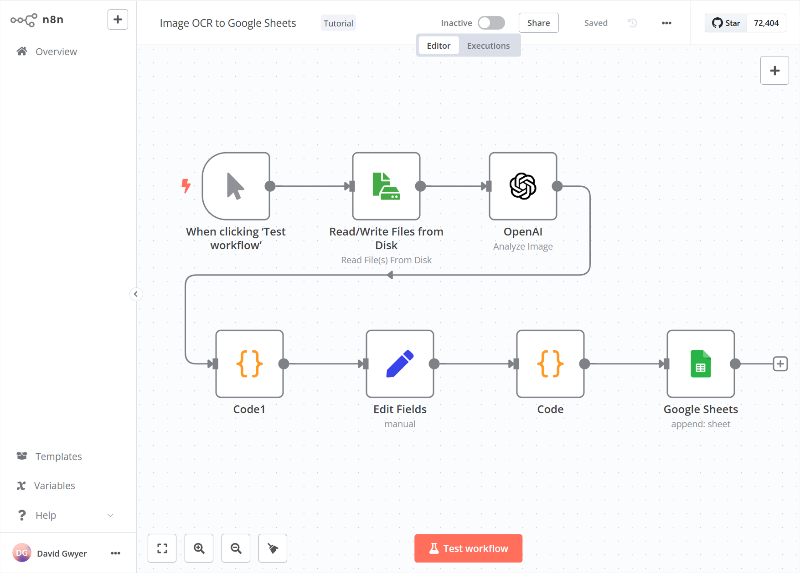The image size is (800, 573).
Task: Open the Code1 node
Action: point(249,364)
